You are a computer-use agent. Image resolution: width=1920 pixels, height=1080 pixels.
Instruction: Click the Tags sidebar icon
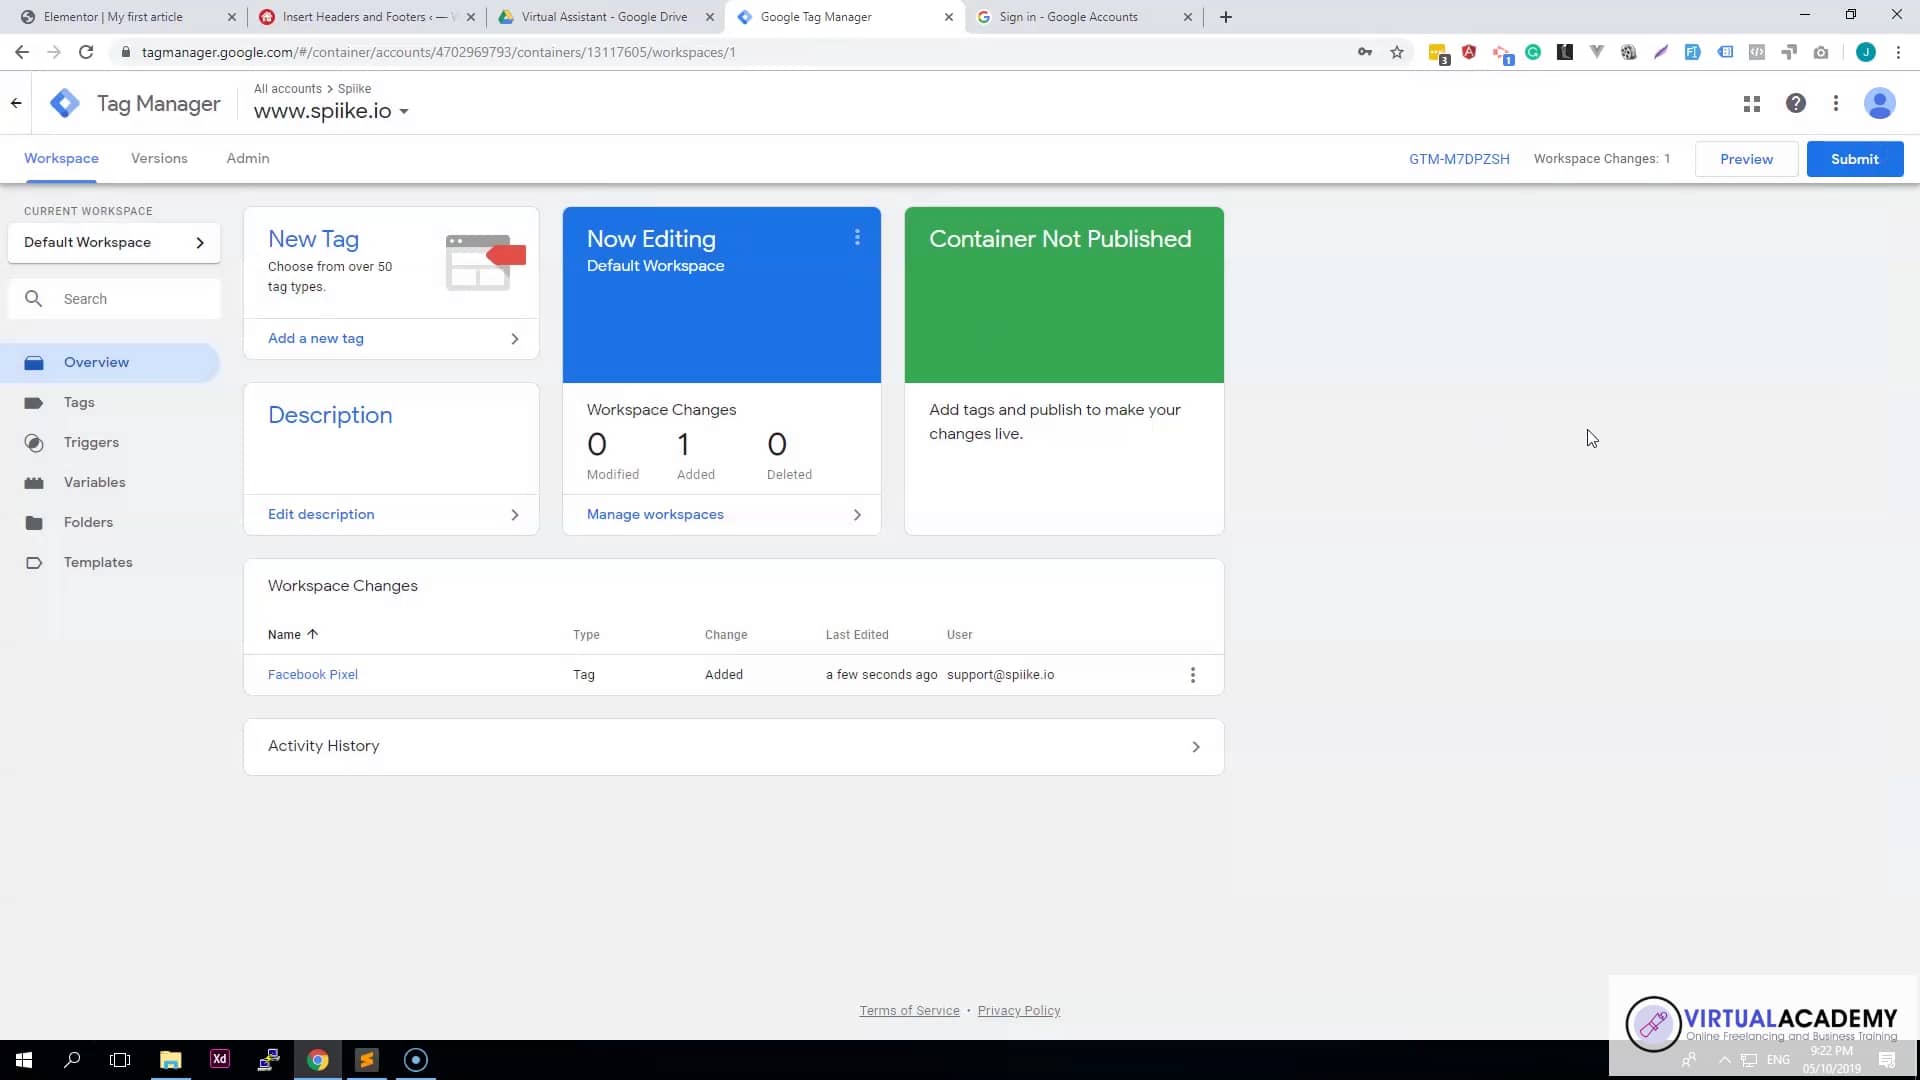(34, 403)
